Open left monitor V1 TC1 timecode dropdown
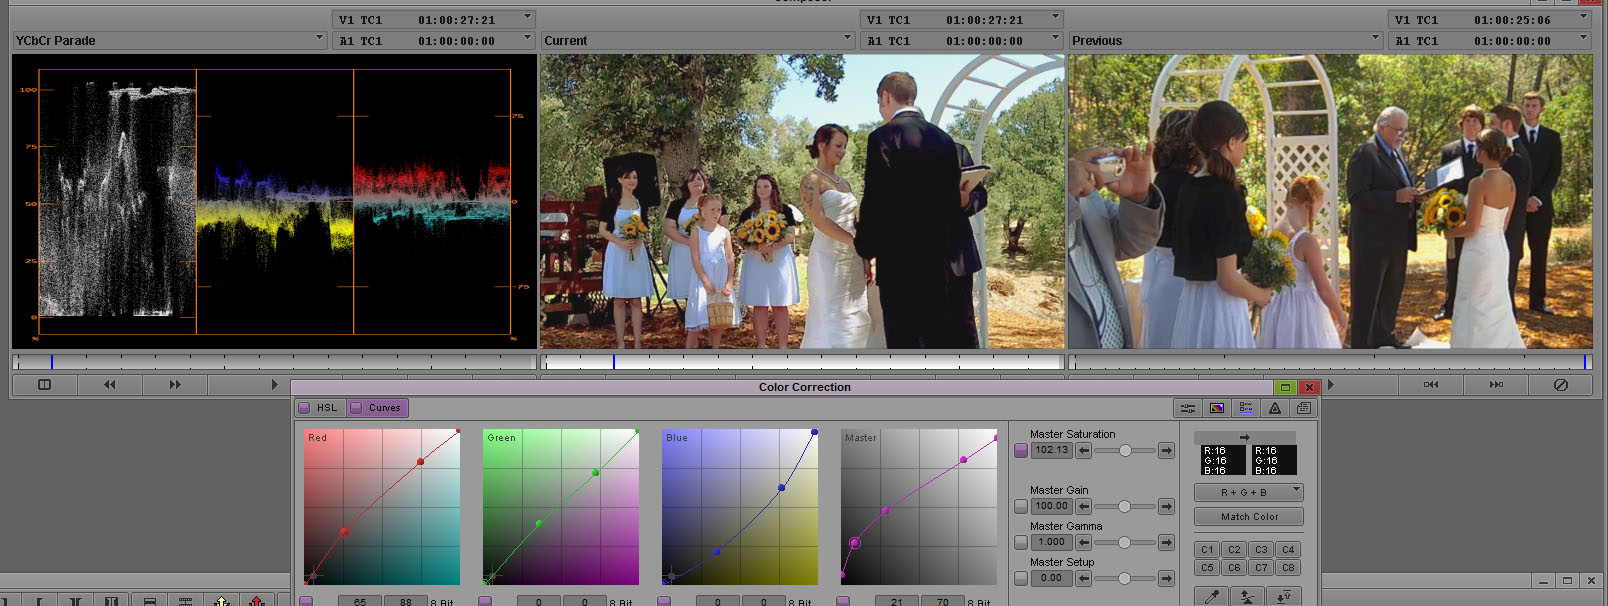Screen dimensions: 1608x606 (x=434, y=19)
